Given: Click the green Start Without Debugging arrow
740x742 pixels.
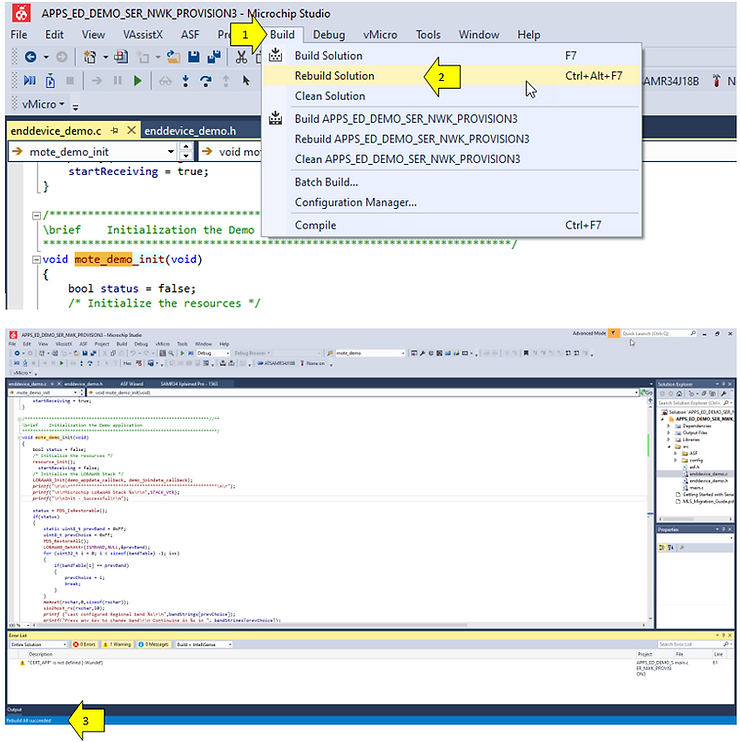Looking at the screenshot, I should 137,80.
